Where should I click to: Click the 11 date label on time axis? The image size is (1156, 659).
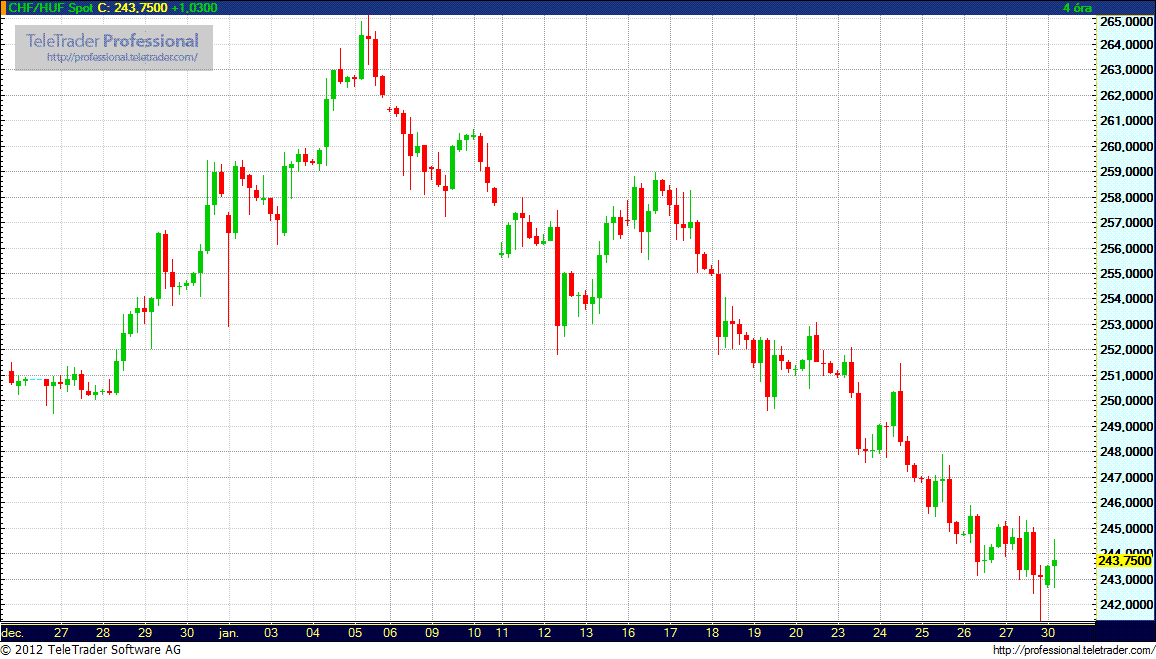pyautogui.click(x=503, y=632)
